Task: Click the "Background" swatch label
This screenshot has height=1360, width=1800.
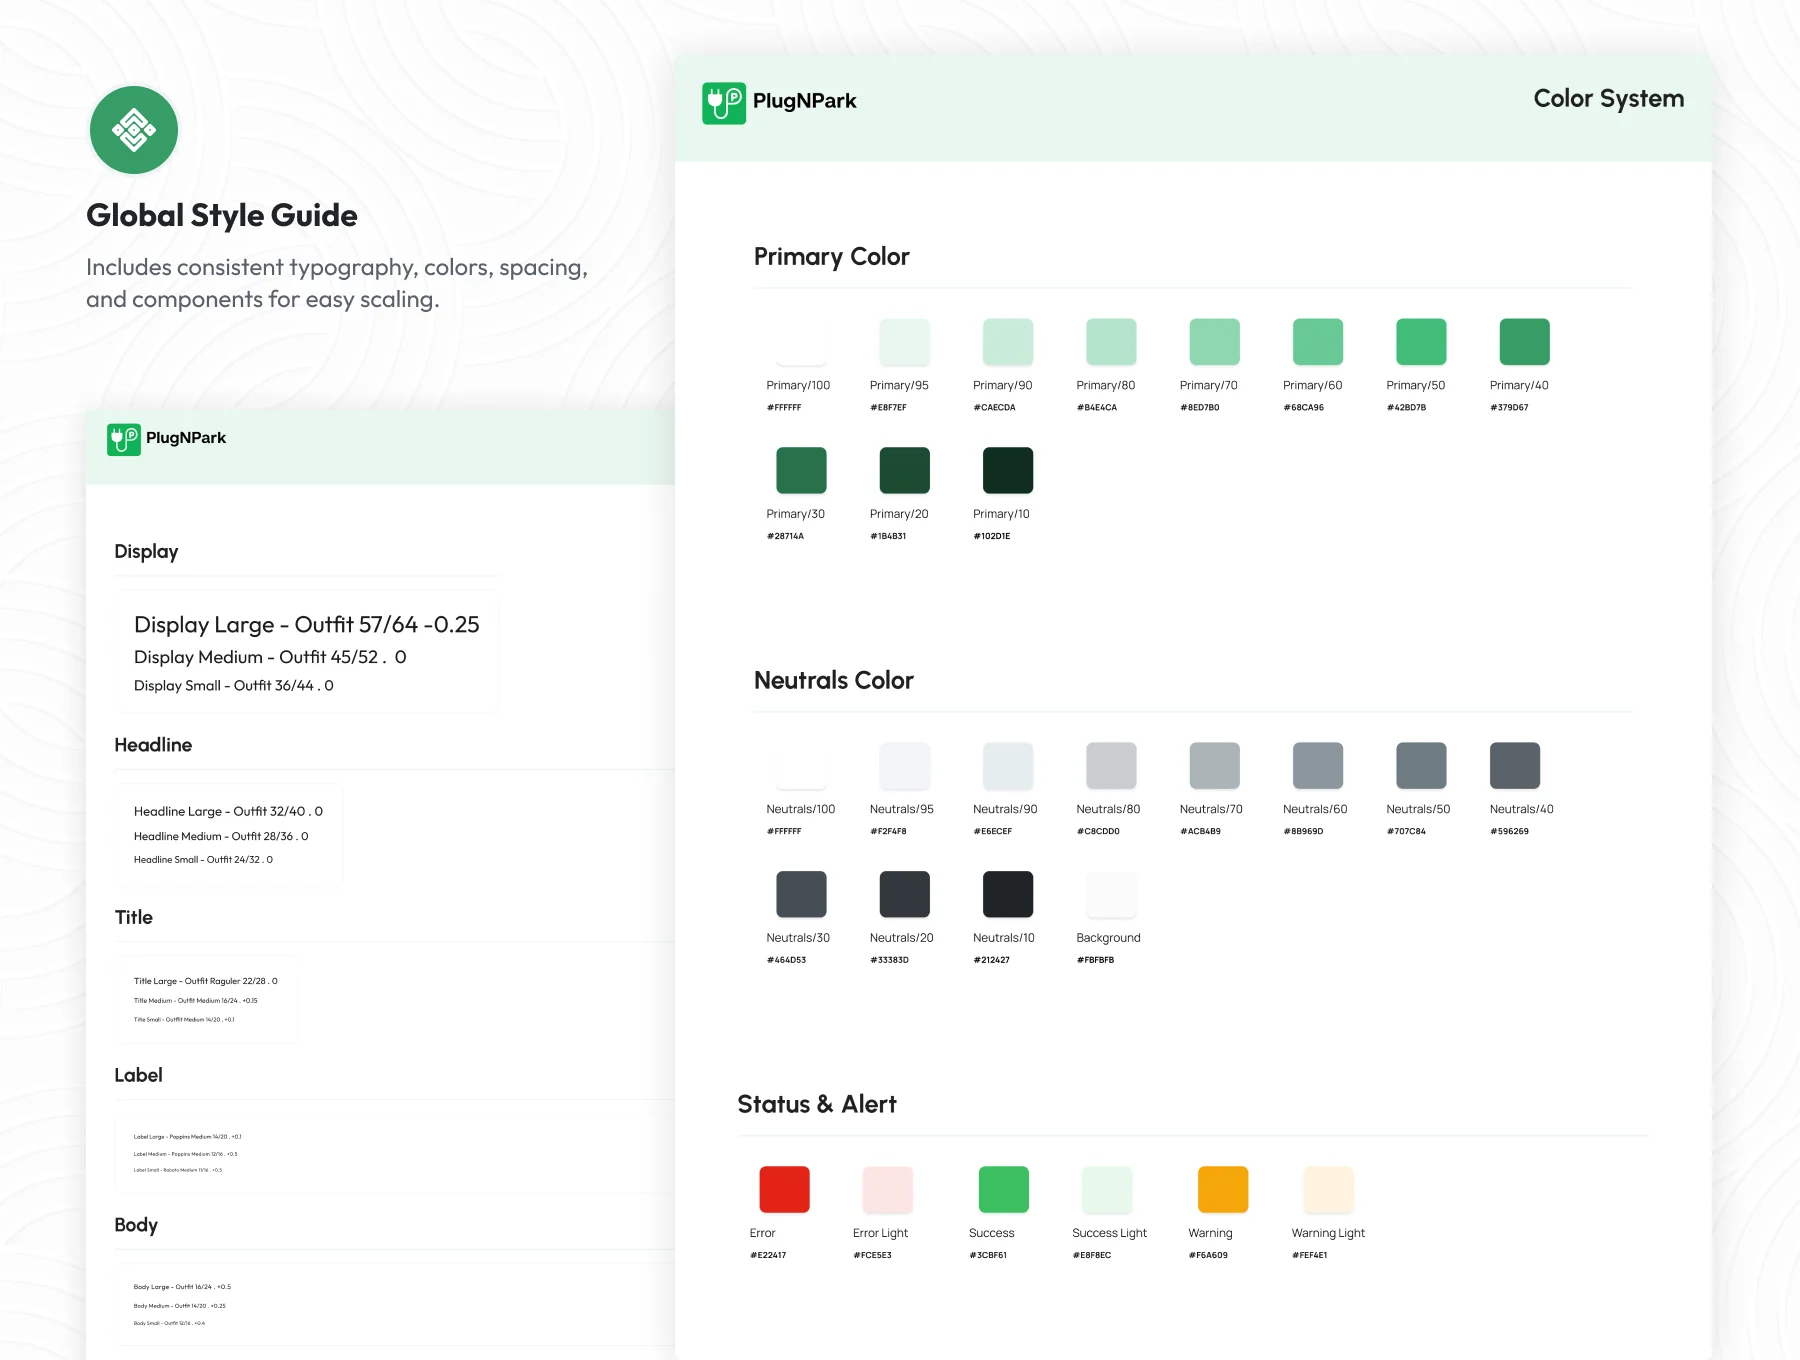Action: point(1108,938)
